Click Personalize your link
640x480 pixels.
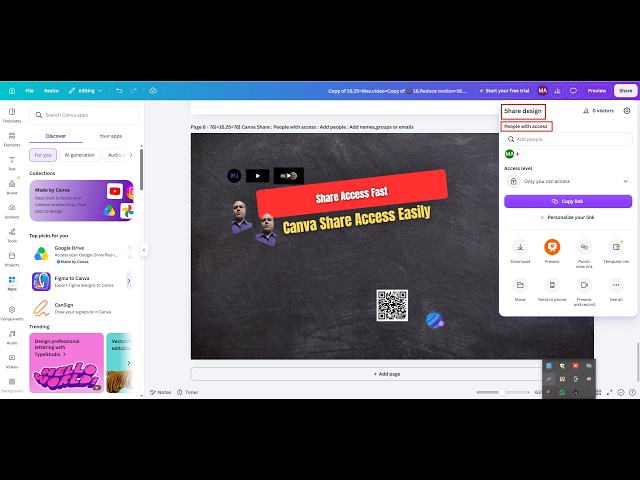click(x=568, y=218)
